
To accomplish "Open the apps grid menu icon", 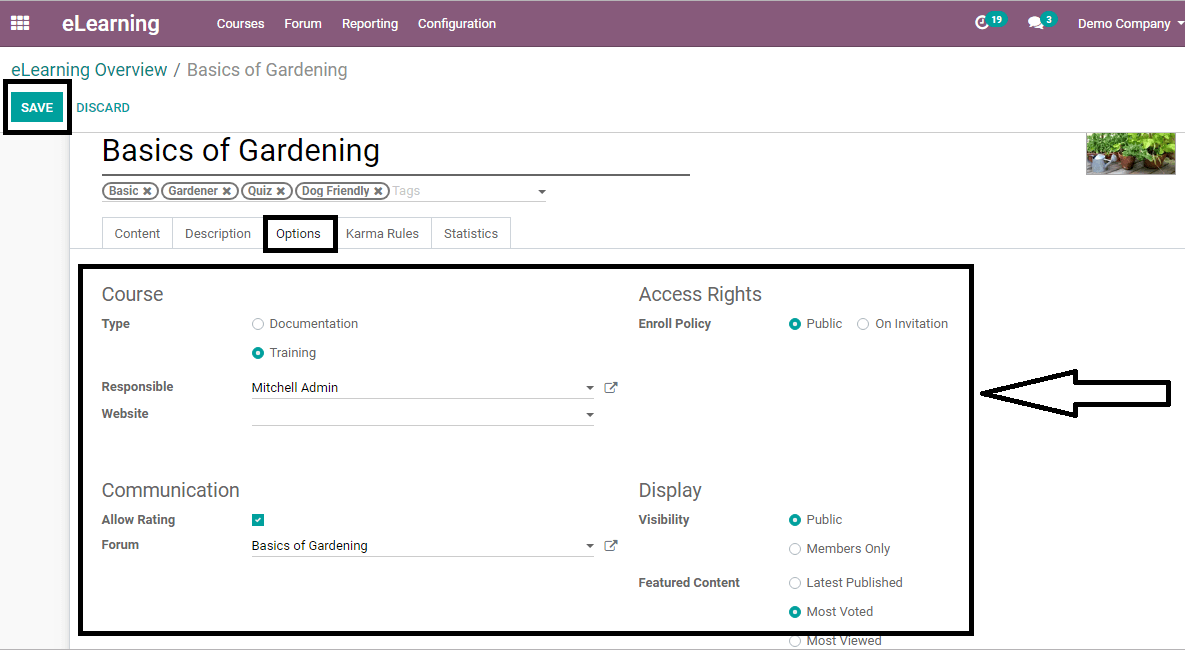I will coord(20,23).
